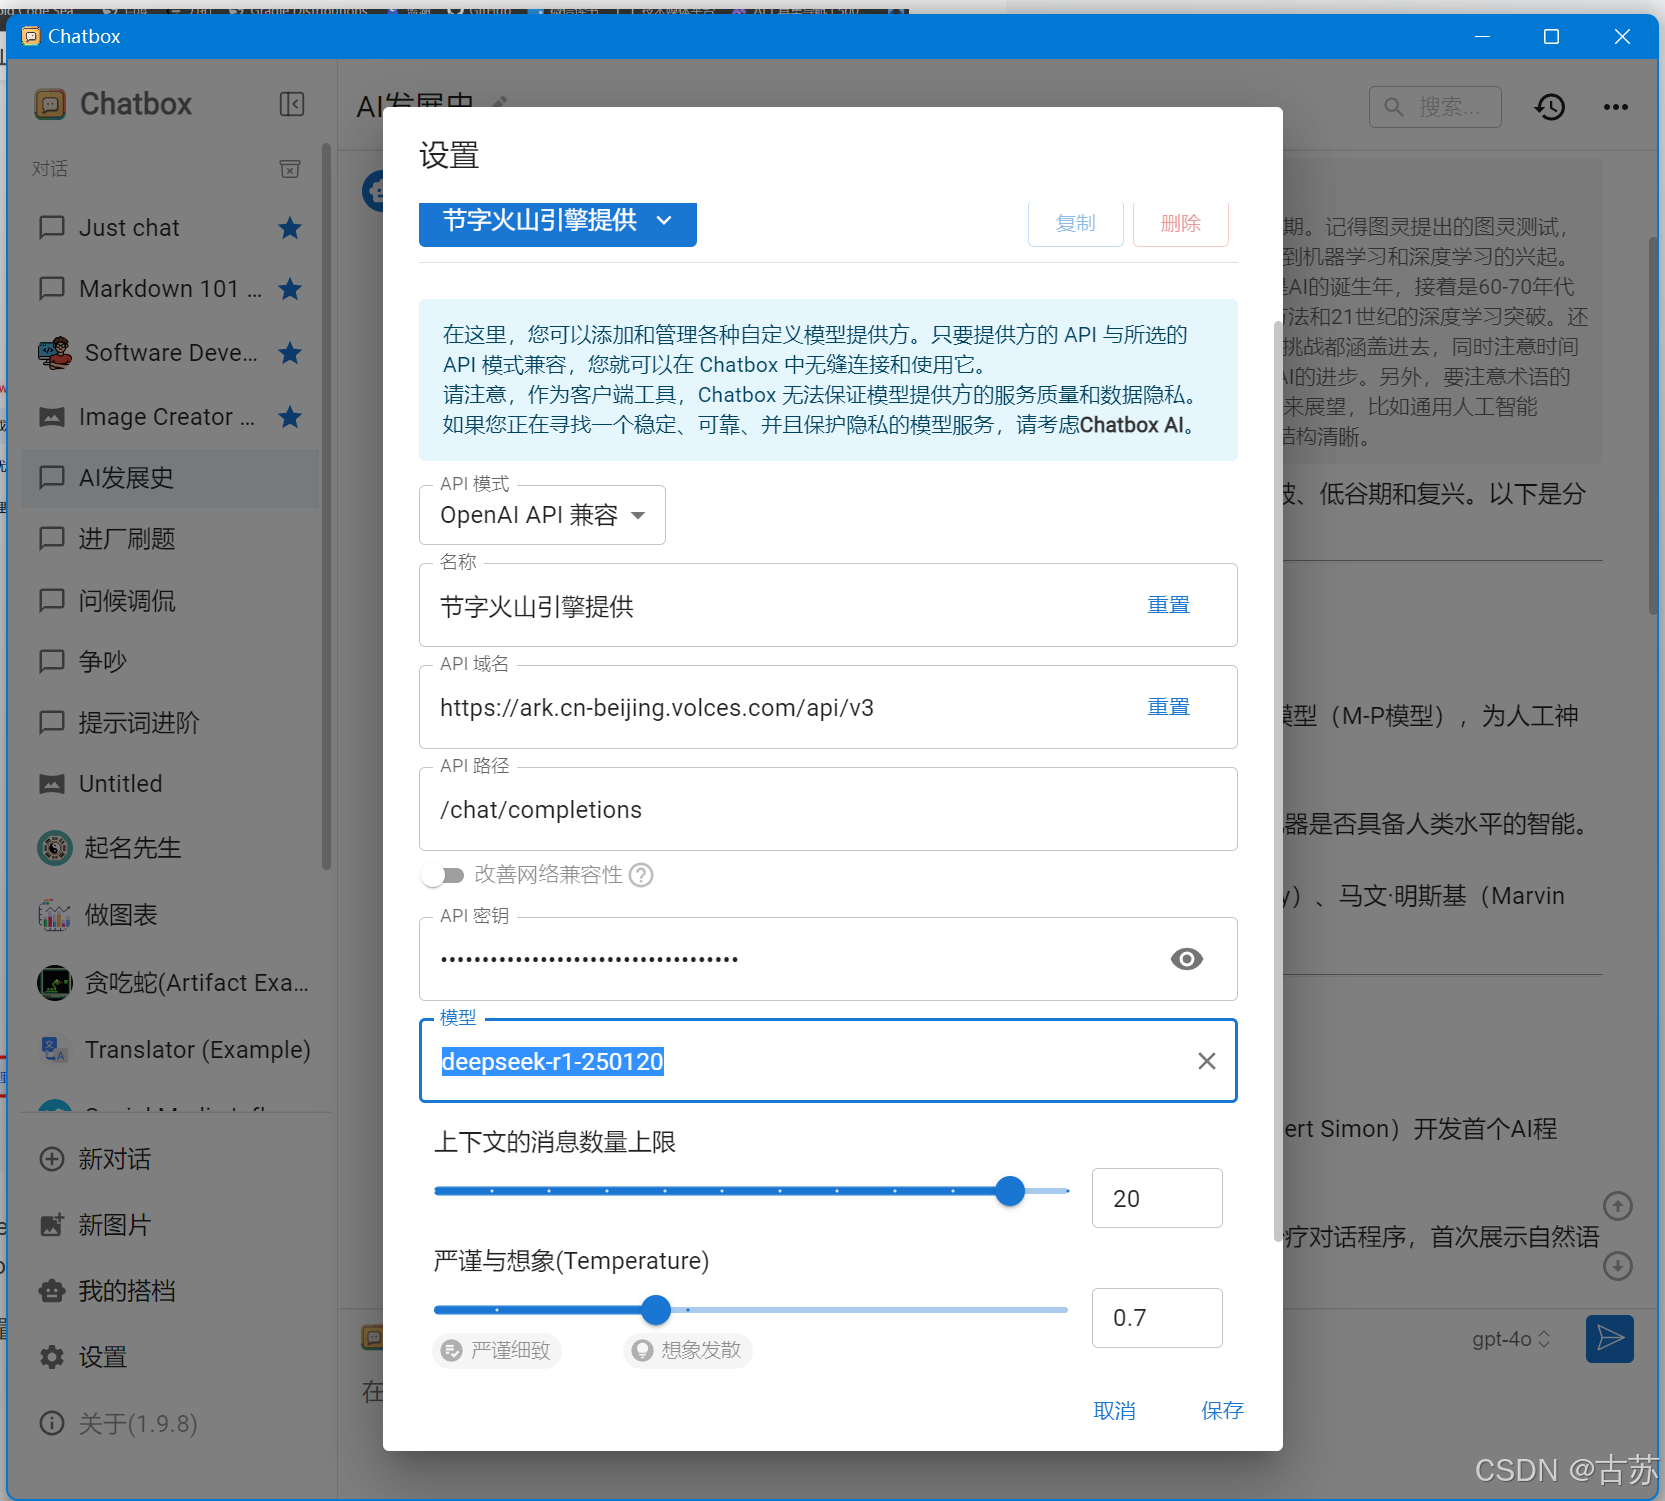The height and width of the screenshot is (1501, 1665).
Task: Click the temperature value box 0.7
Action: coord(1157,1318)
